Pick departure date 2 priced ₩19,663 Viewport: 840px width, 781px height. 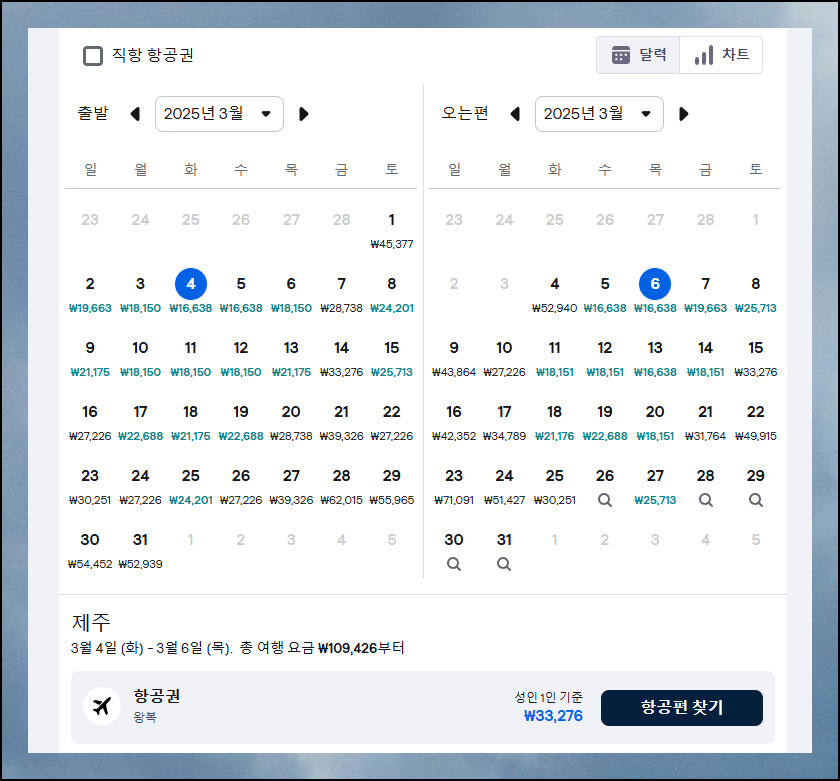[90, 294]
